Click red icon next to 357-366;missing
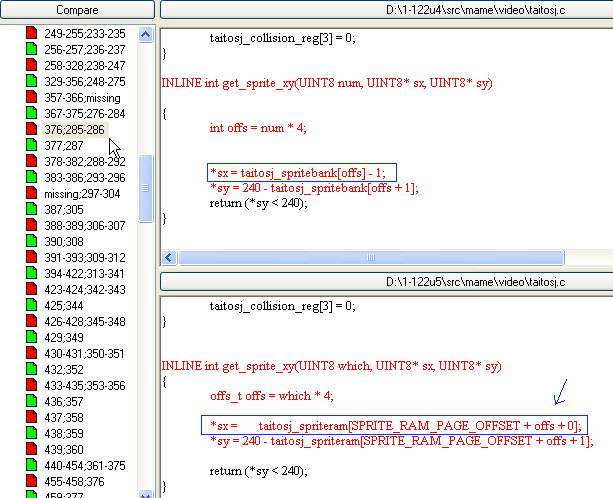Viewport: 613px width, 498px height. (31, 97)
